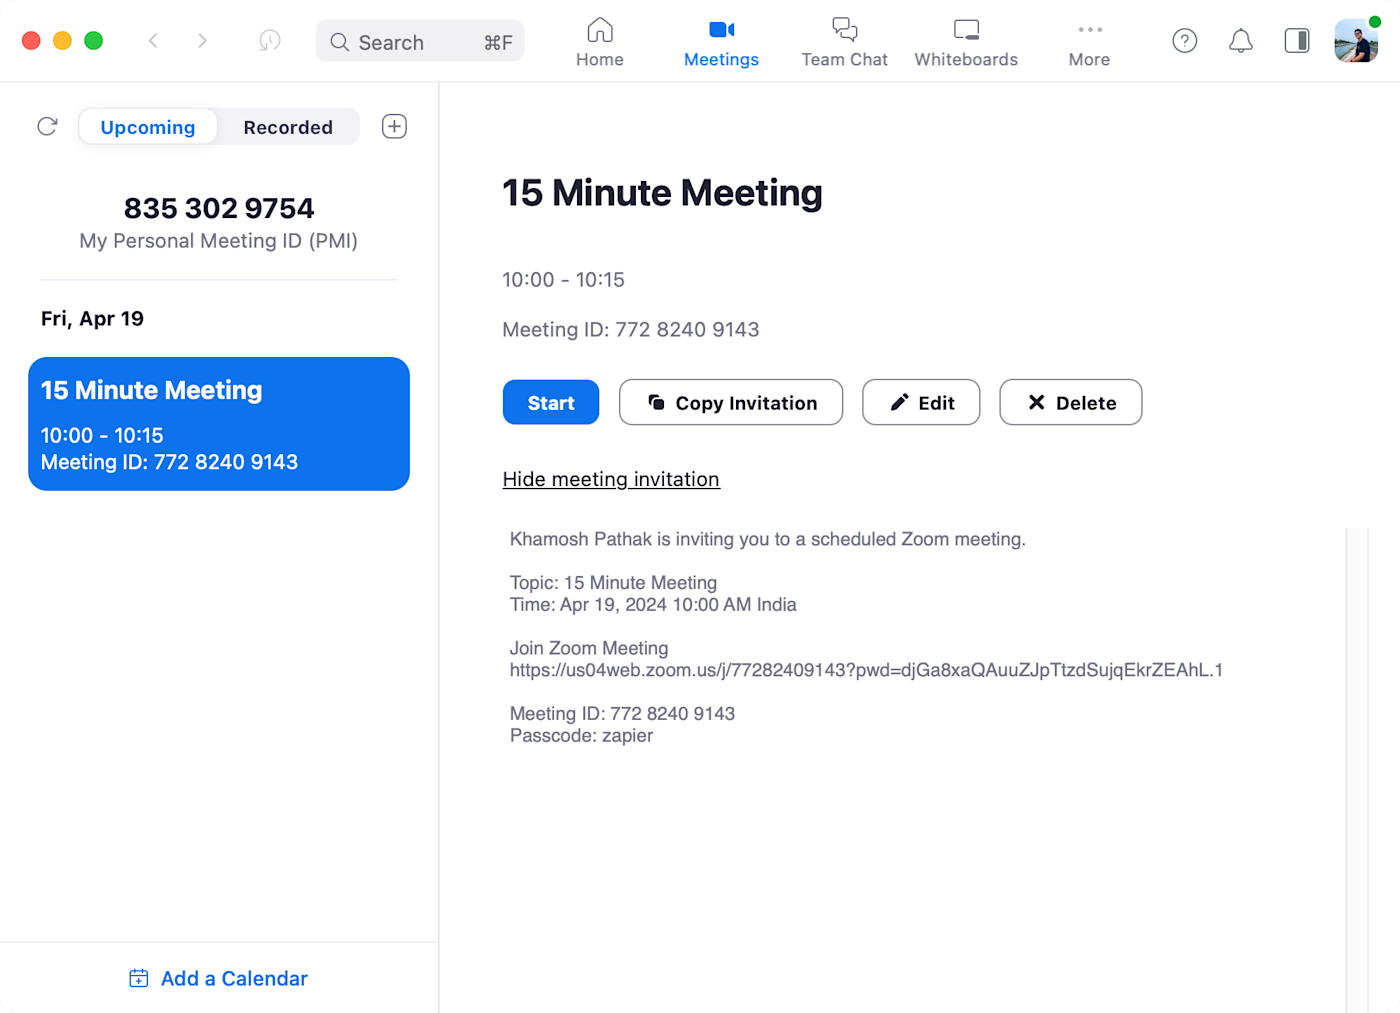Click the invitation scrollbar
Screen dimensions: 1400x1013
click(x=1357, y=770)
